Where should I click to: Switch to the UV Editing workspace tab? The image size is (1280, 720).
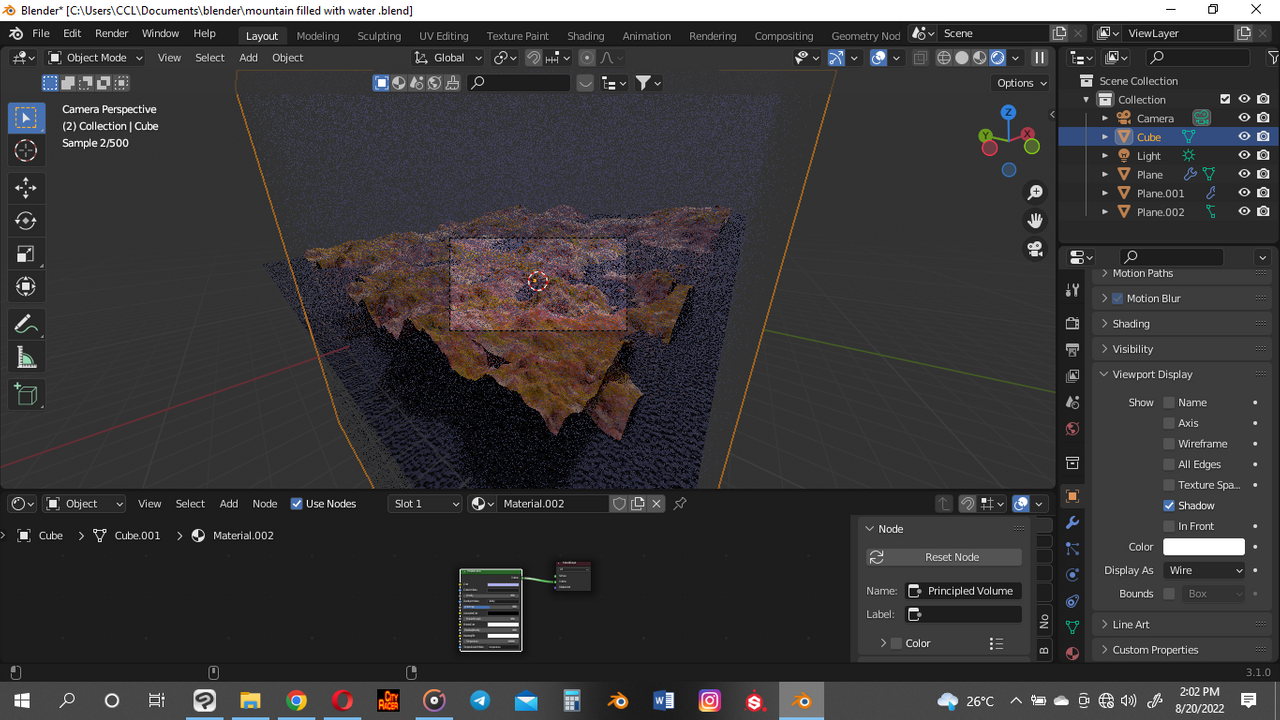(443, 35)
